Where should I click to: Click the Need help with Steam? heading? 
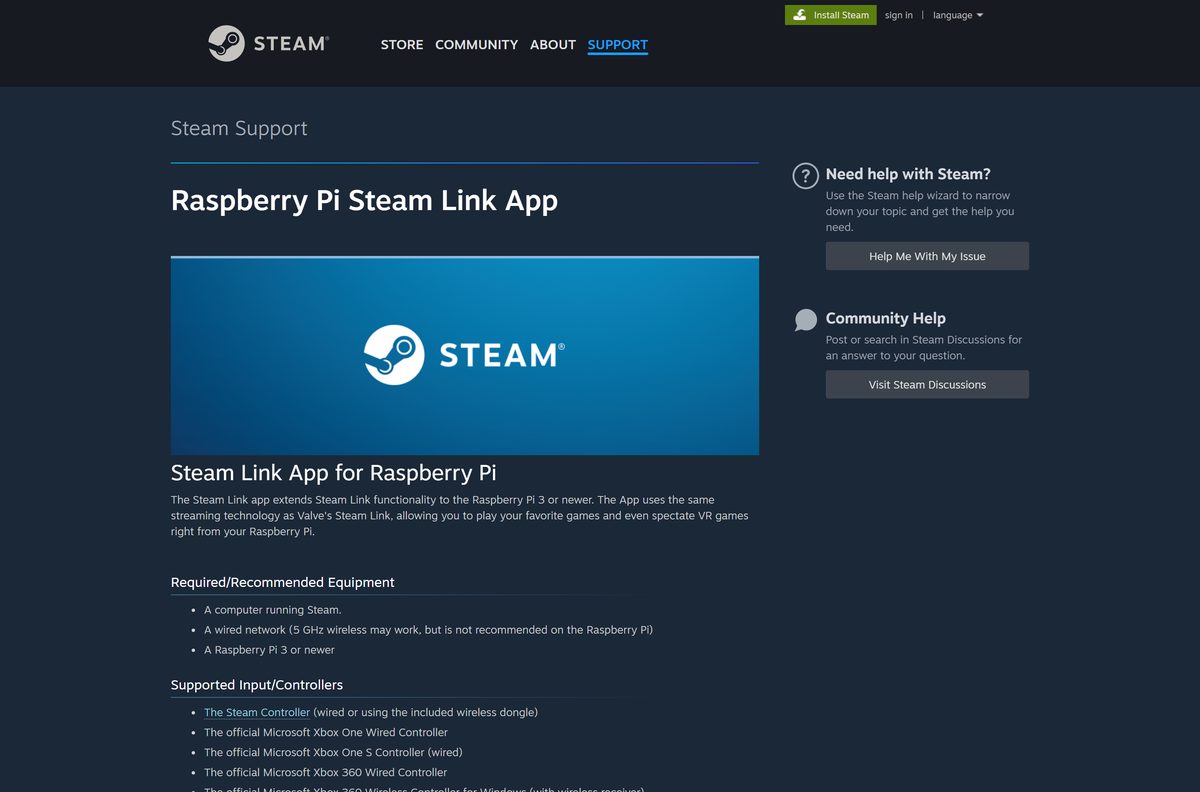click(x=908, y=174)
